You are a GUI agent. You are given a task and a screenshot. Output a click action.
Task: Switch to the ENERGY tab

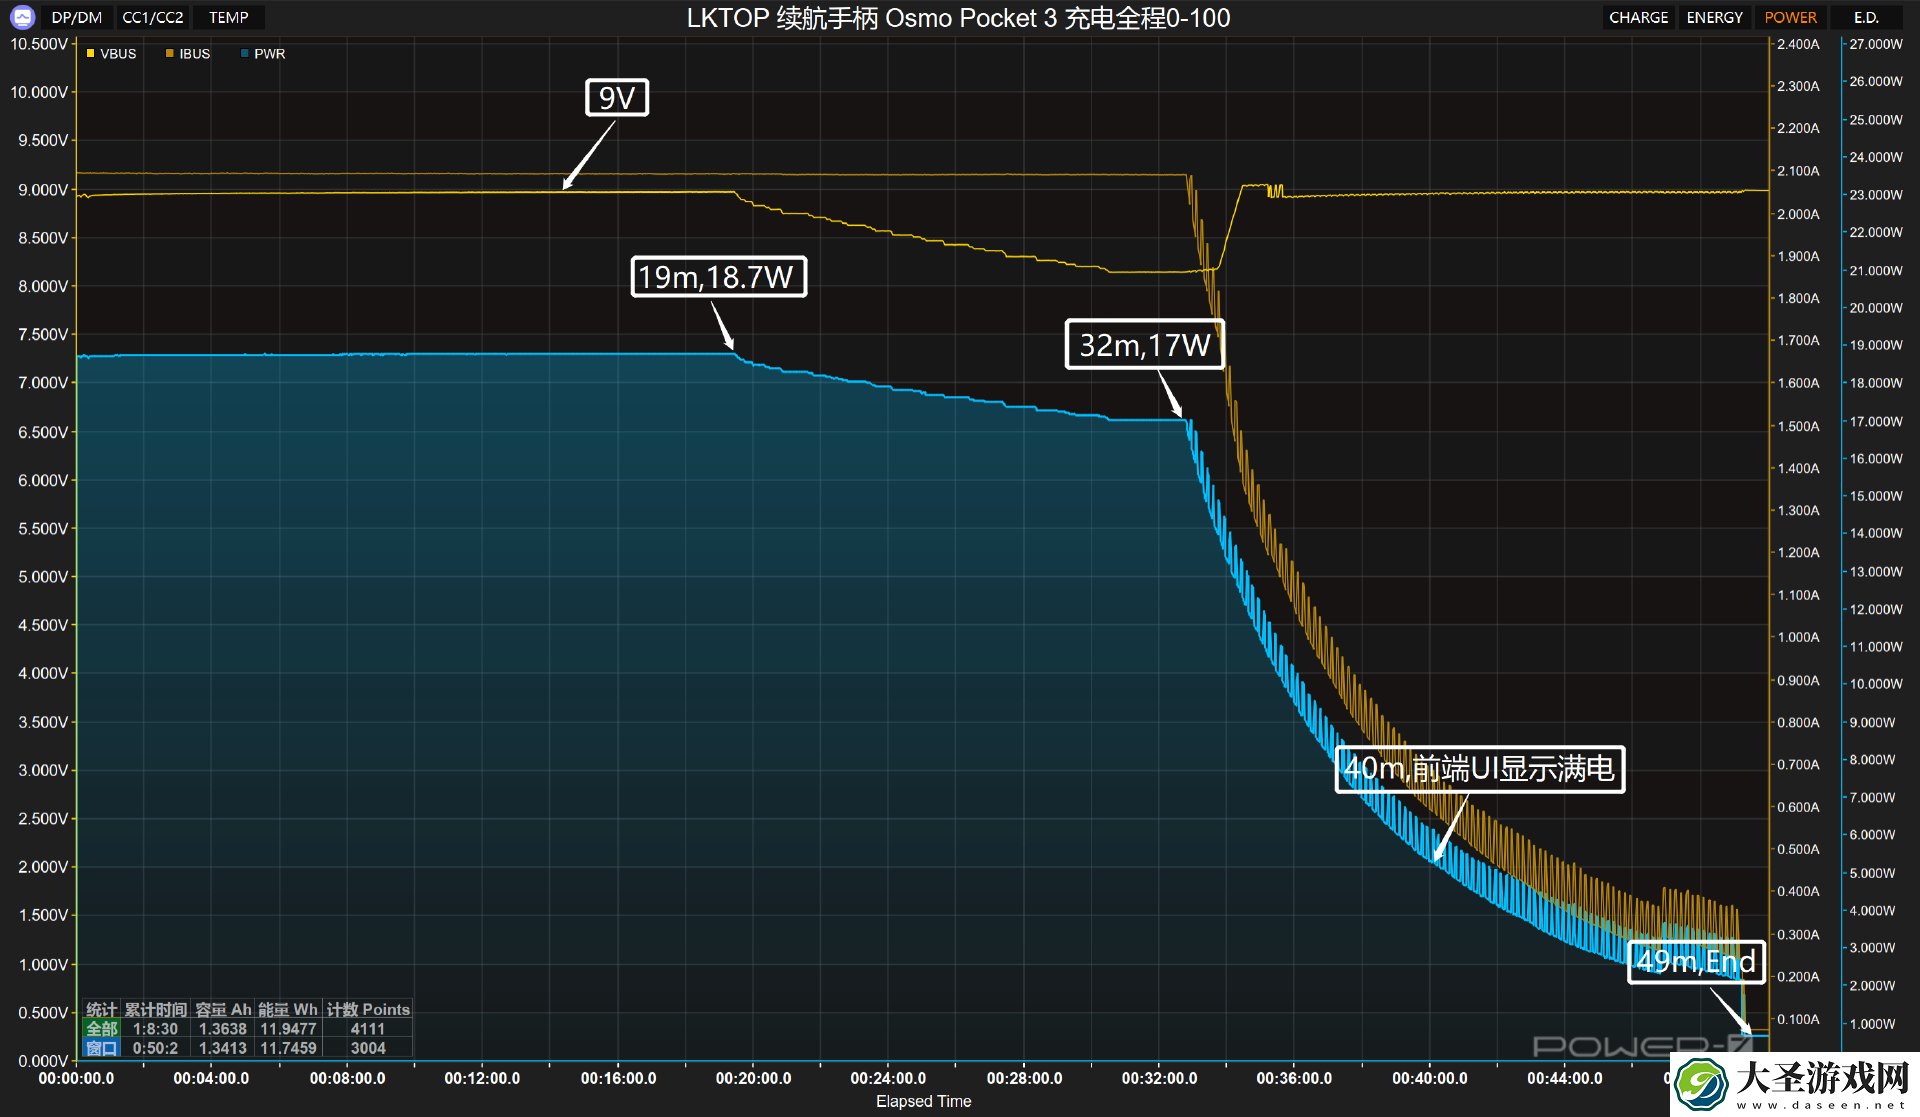tap(1714, 17)
